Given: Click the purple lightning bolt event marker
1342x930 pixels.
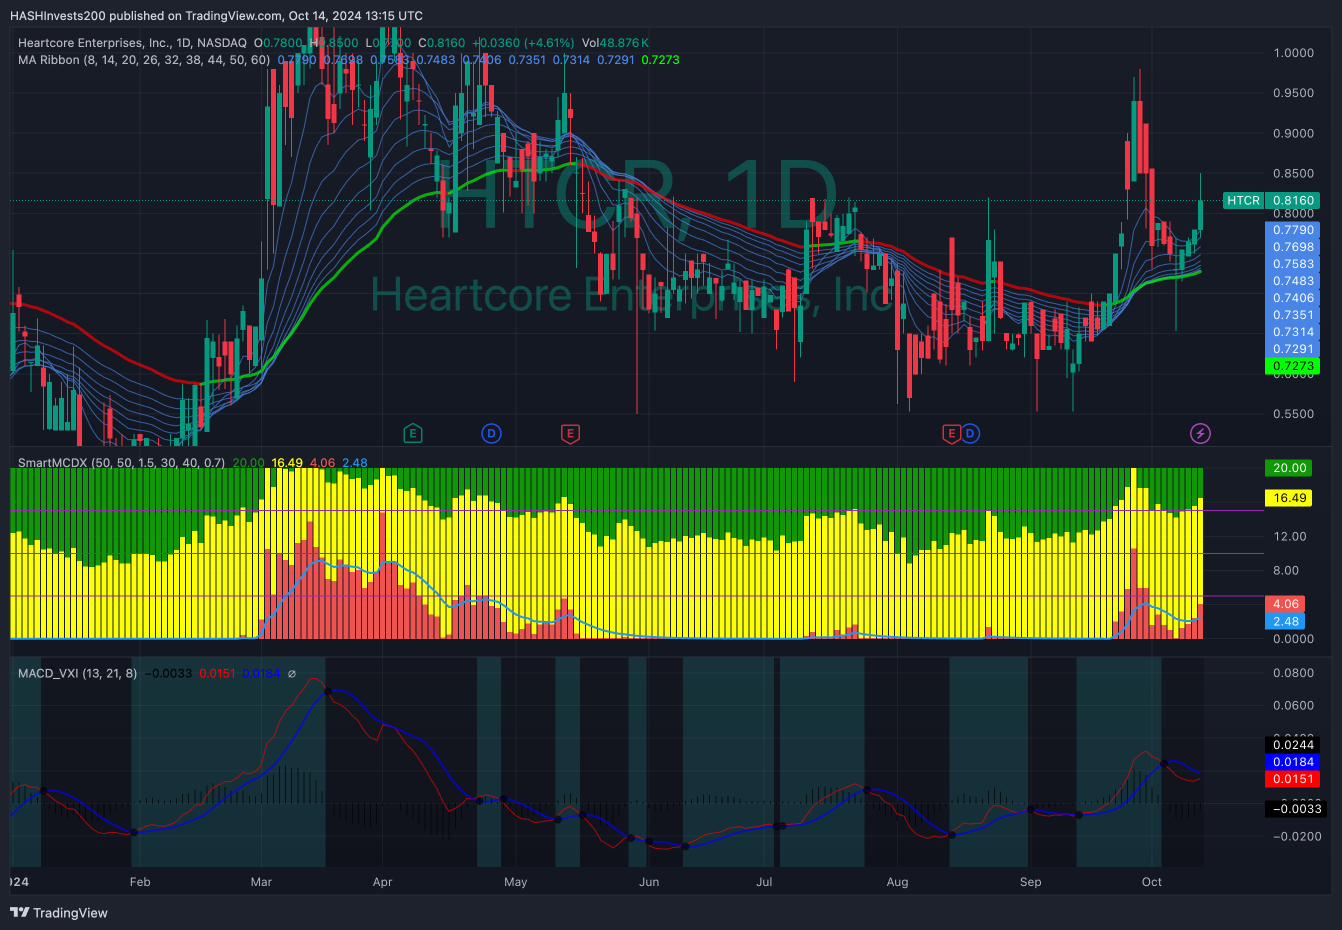Looking at the screenshot, I should point(1200,433).
